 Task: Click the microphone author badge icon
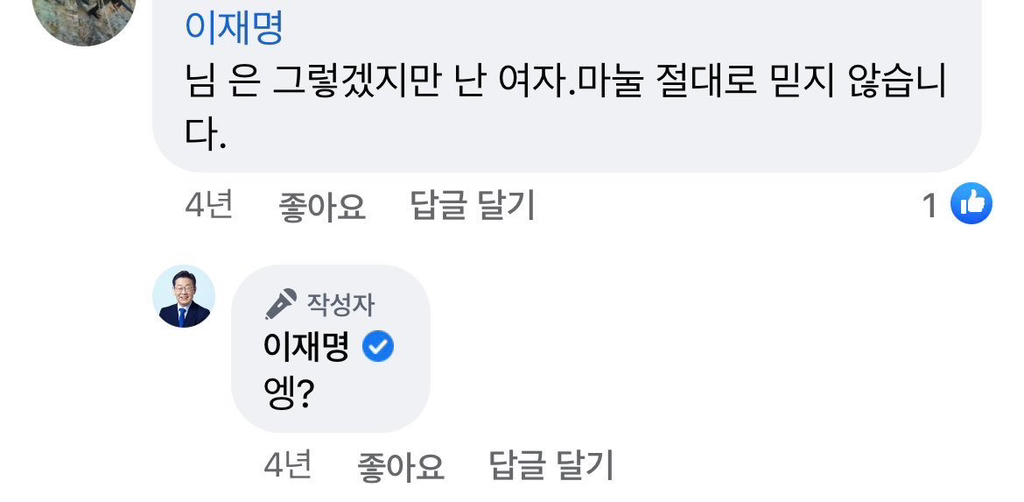pos(281,302)
